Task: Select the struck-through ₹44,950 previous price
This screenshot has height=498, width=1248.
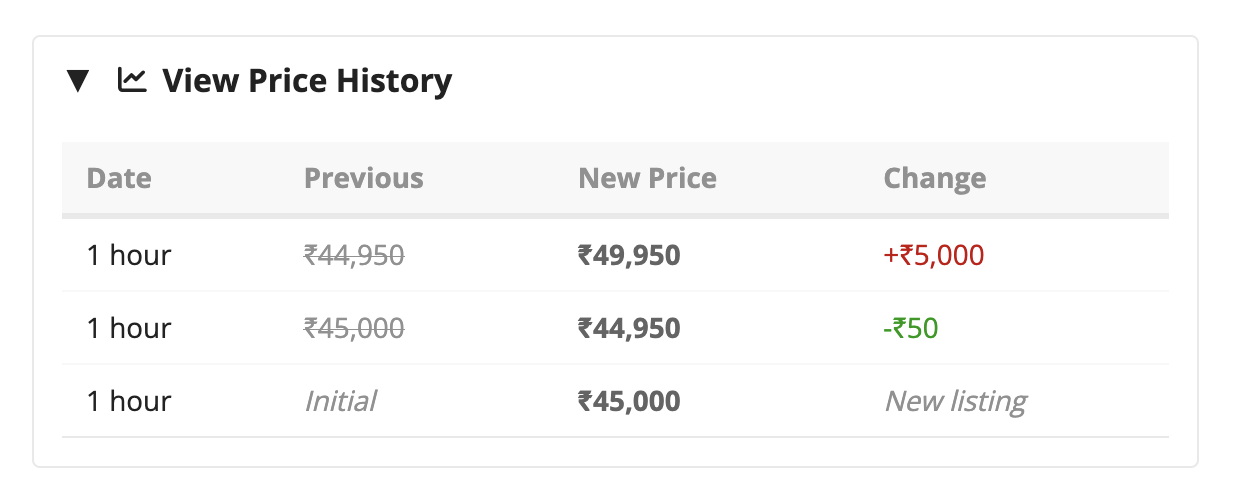Action: [354, 255]
